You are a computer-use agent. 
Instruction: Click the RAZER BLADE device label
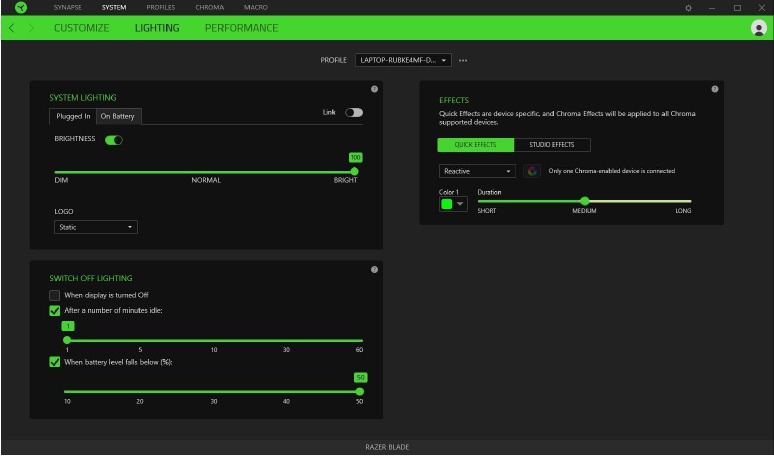pos(387,447)
